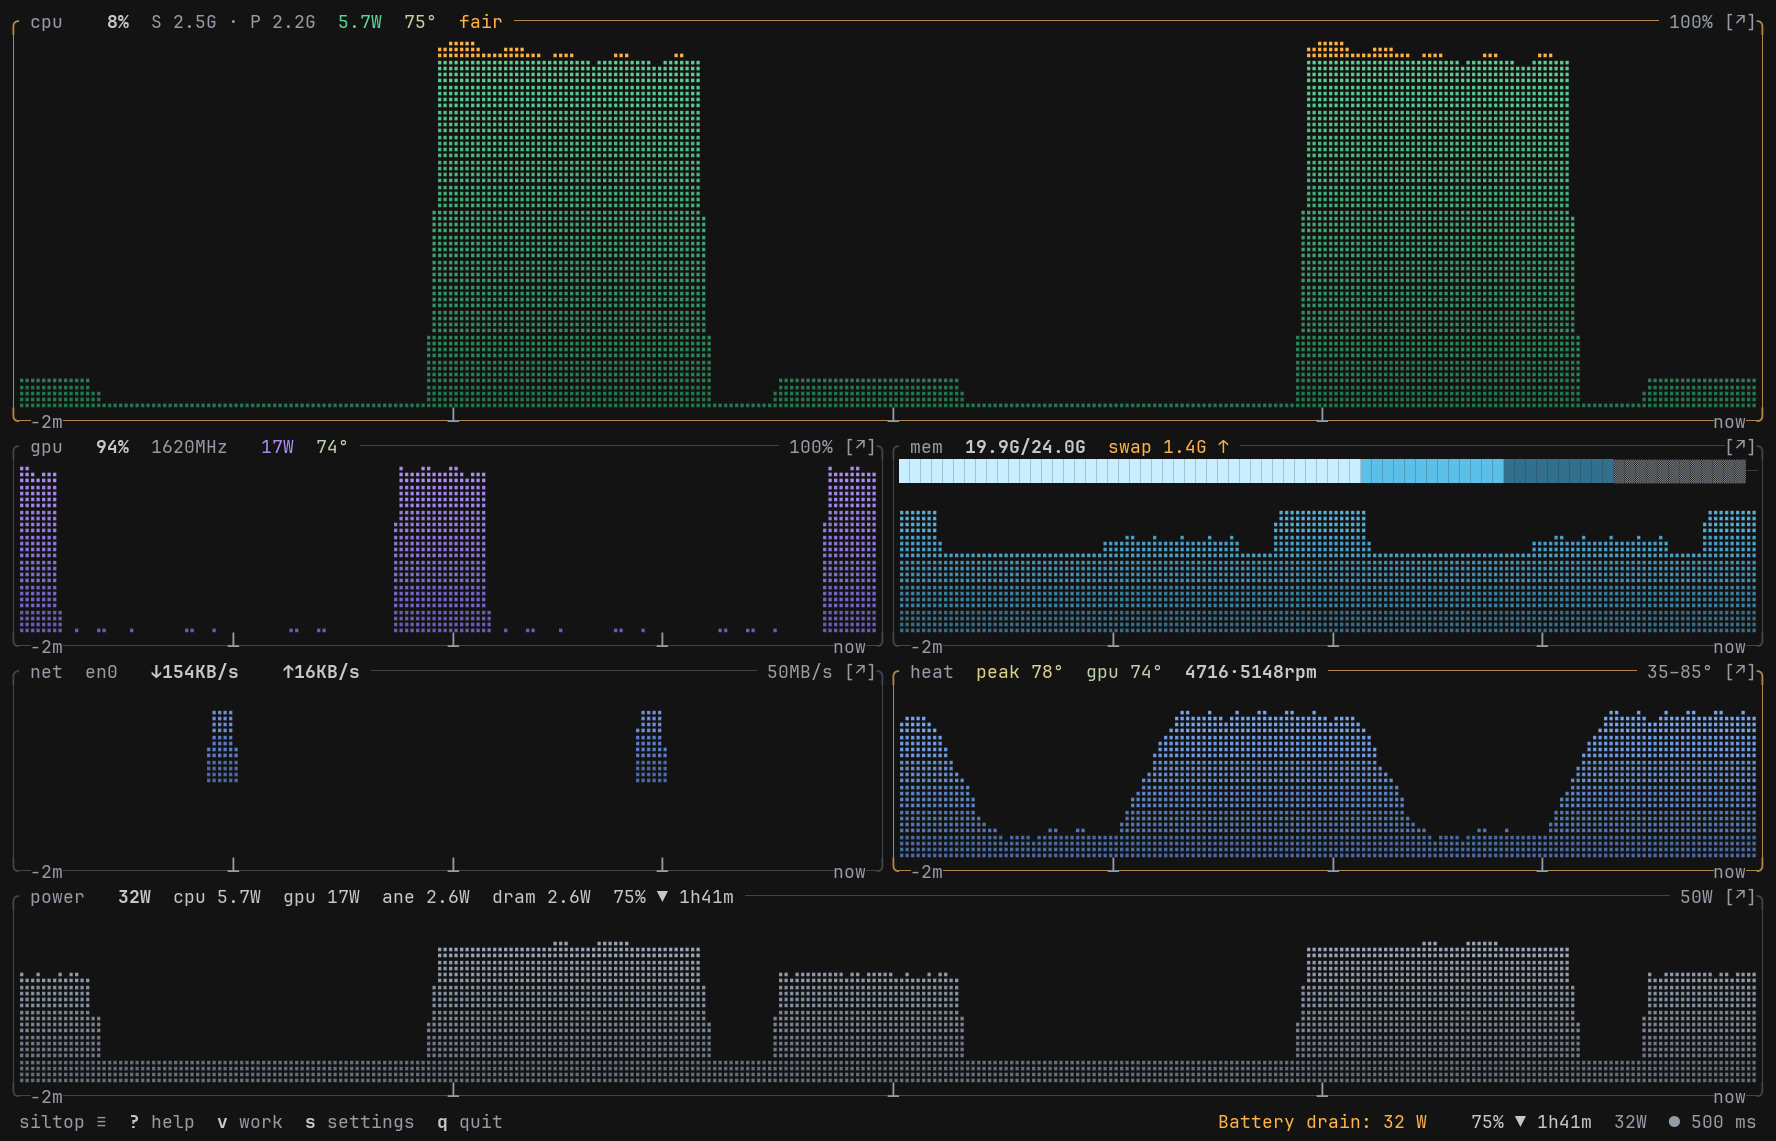Screen dimensions: 1776x1141
Task: Quit siltop via footer
Action: point(470,1122)
